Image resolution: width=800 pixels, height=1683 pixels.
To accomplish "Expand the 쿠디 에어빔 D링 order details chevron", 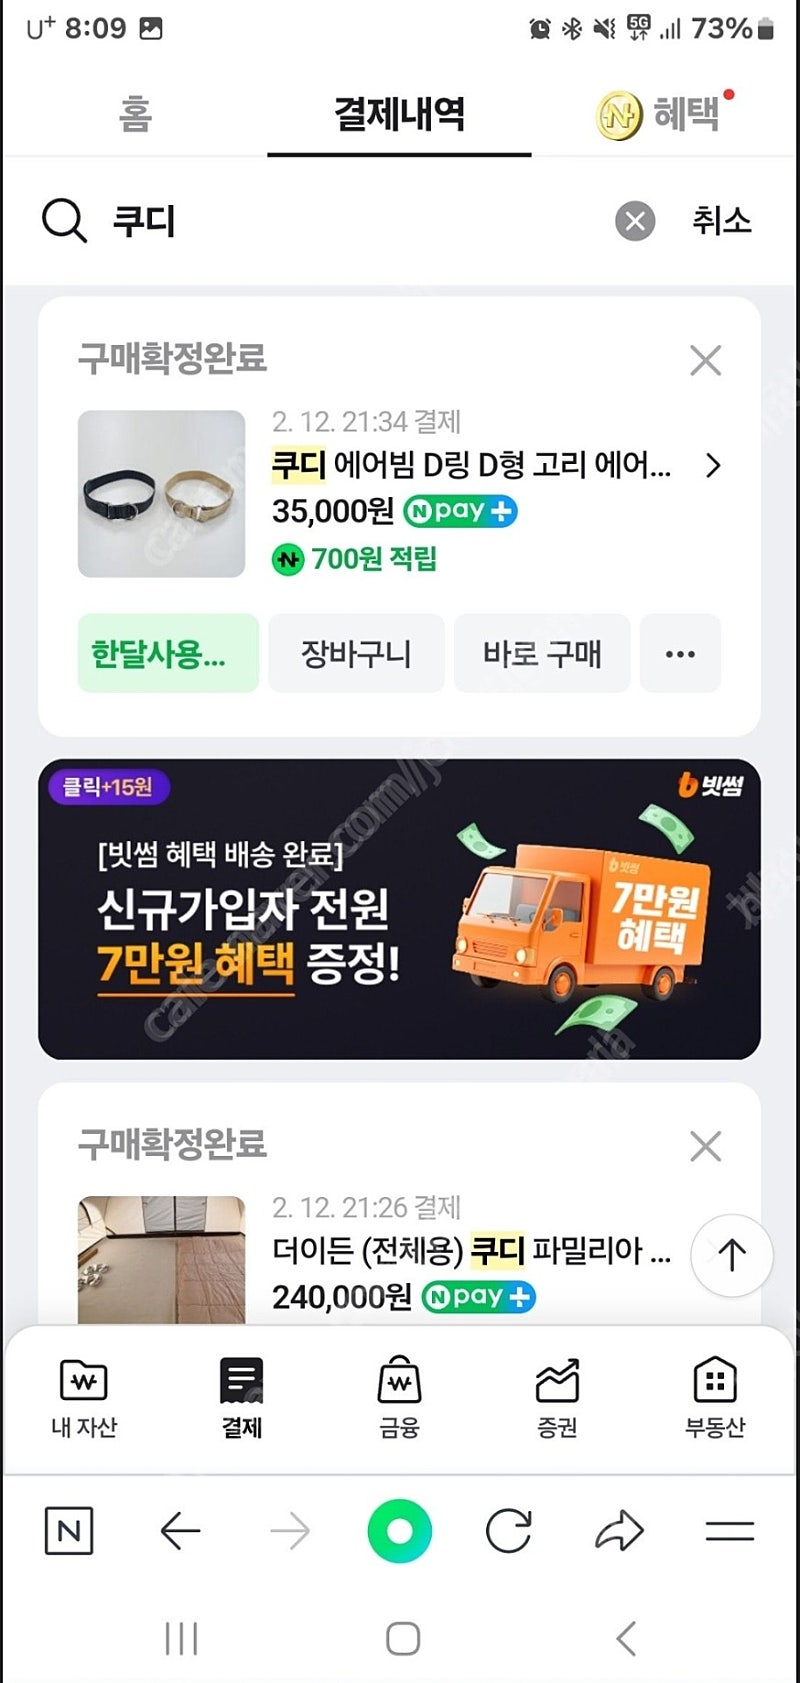I will pyautogui.click(x=713, y=466).
